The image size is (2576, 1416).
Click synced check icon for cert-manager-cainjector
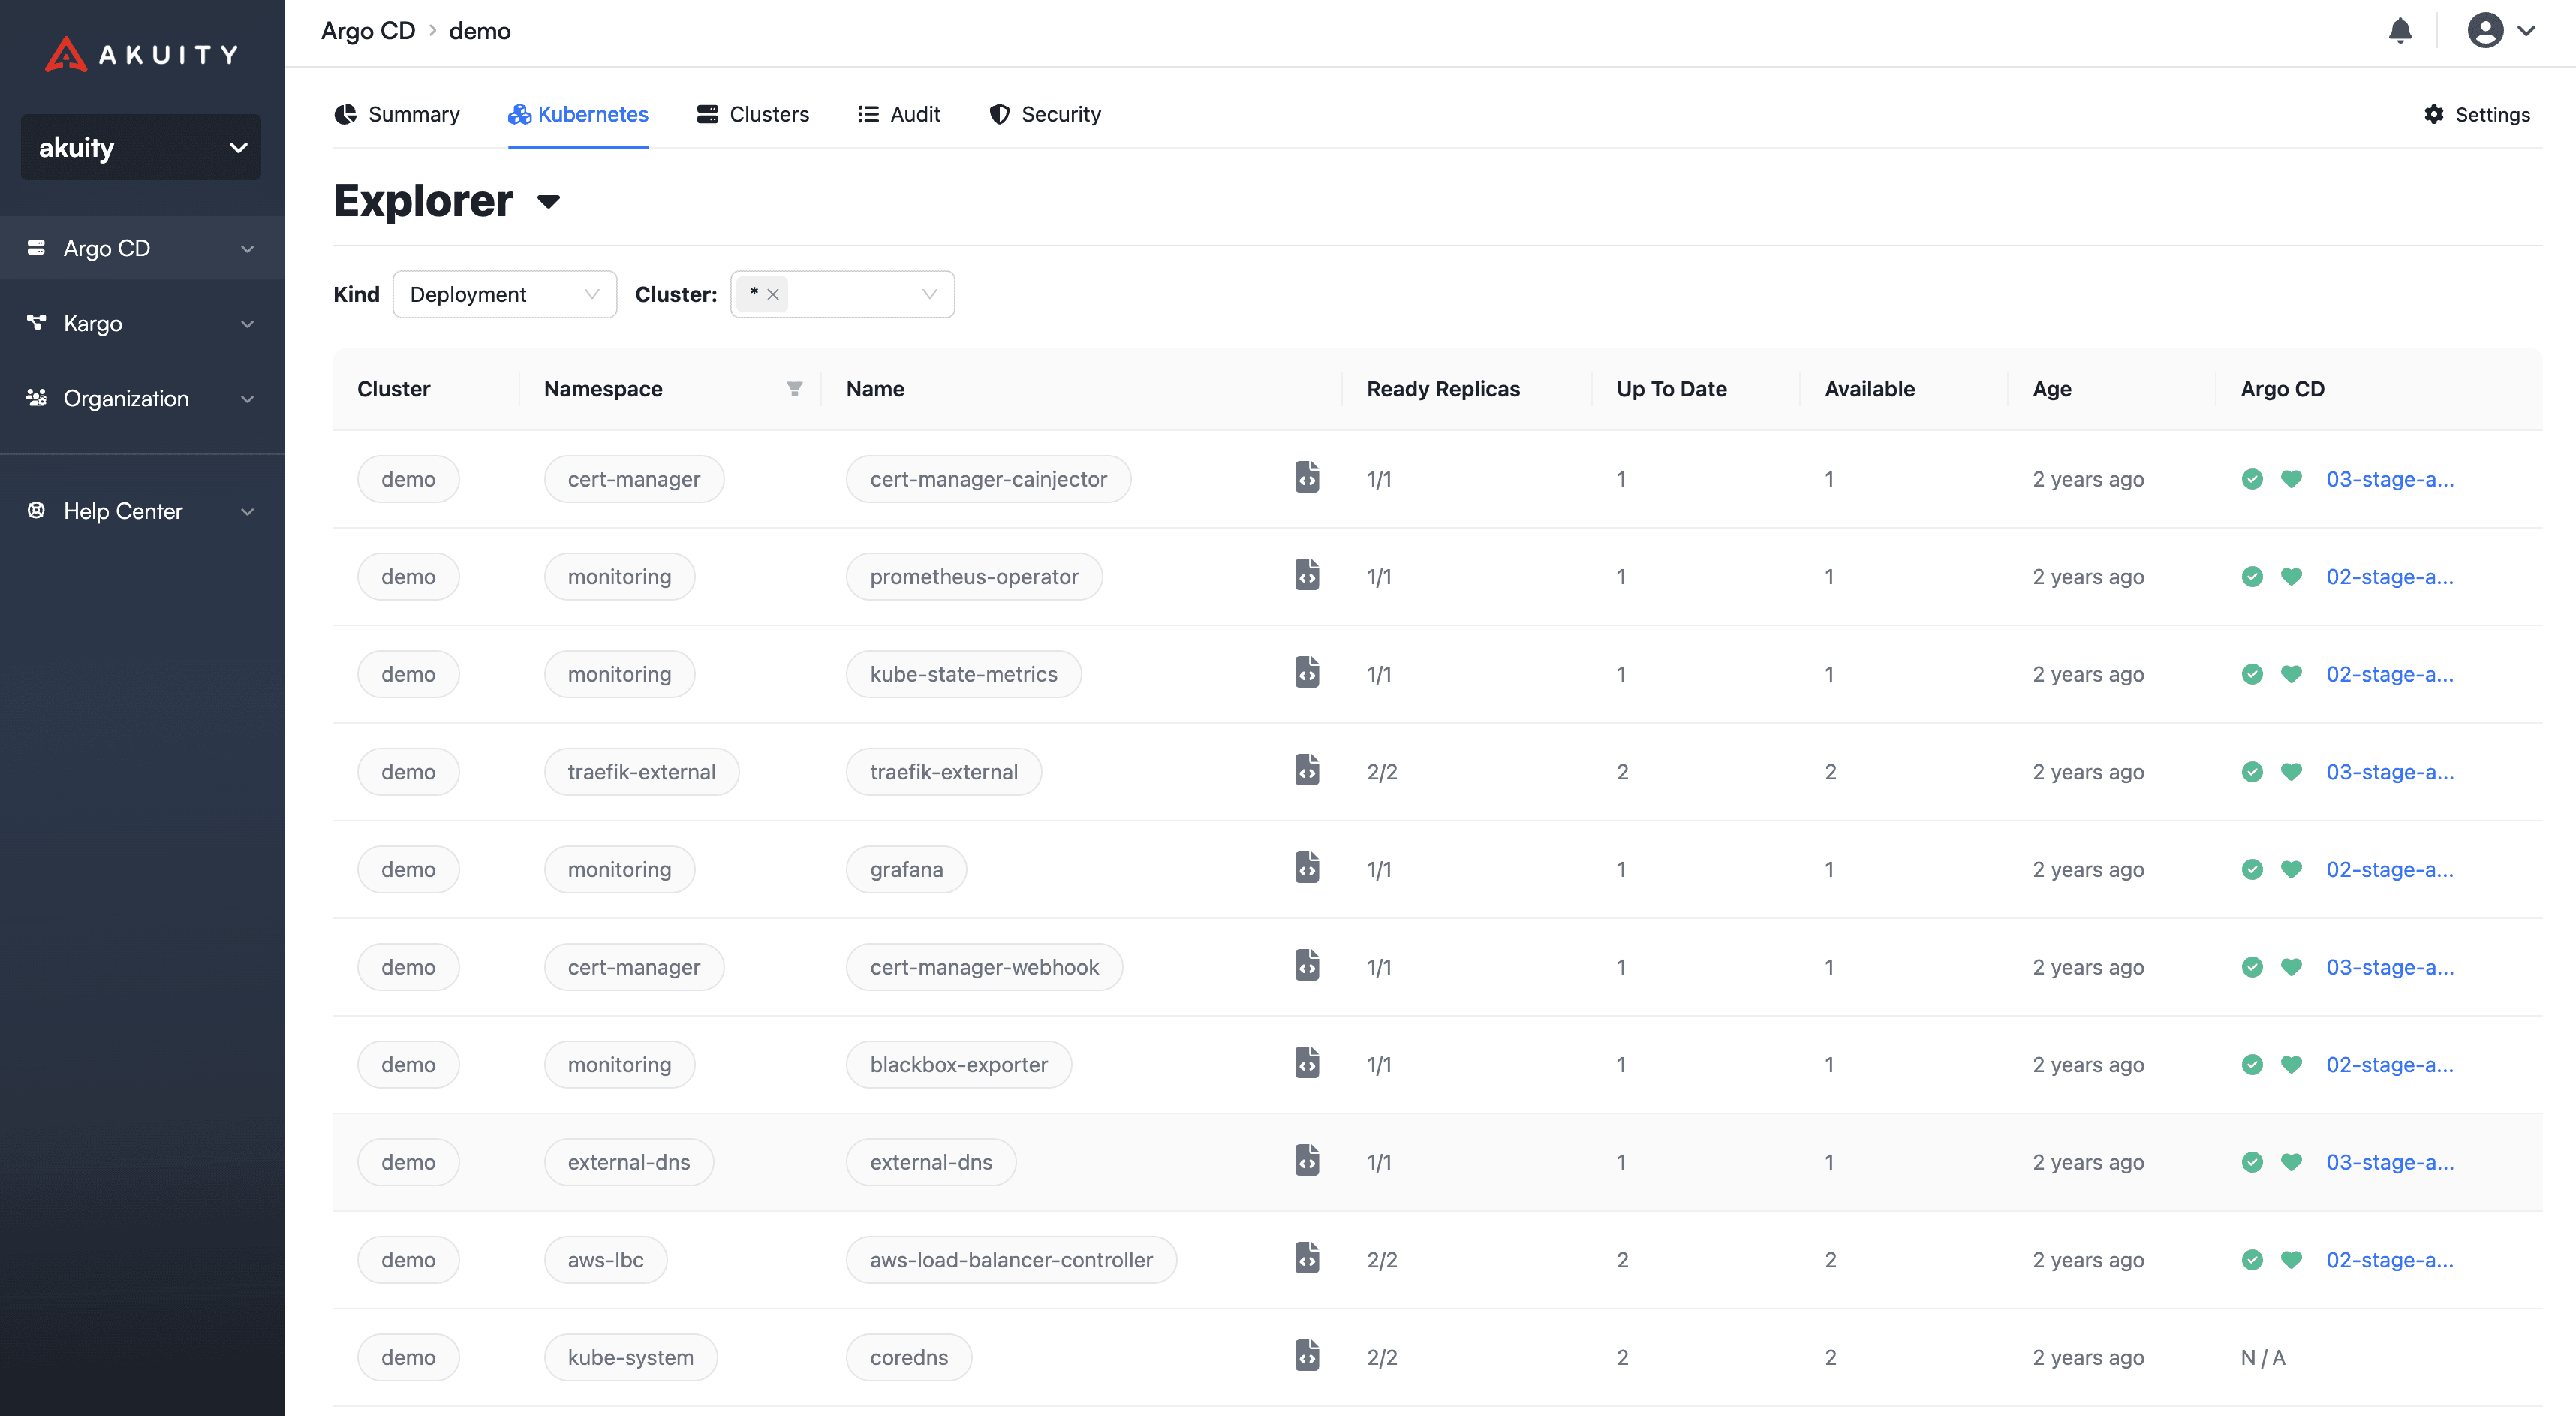point(2252,479)
